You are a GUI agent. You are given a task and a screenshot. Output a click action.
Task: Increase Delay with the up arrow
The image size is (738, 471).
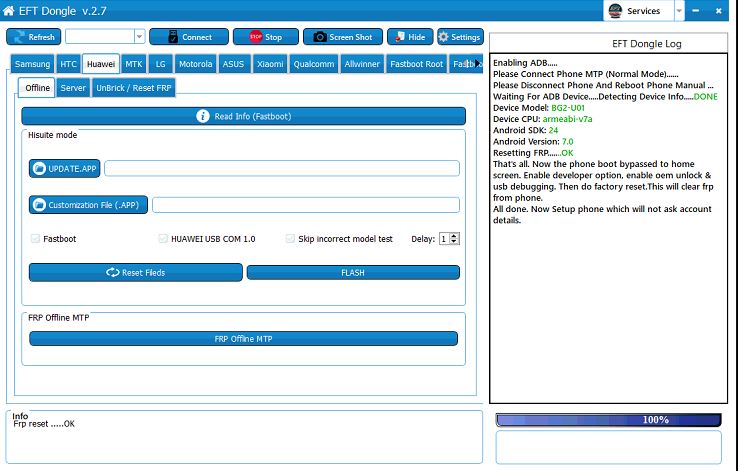pos(454,236)
